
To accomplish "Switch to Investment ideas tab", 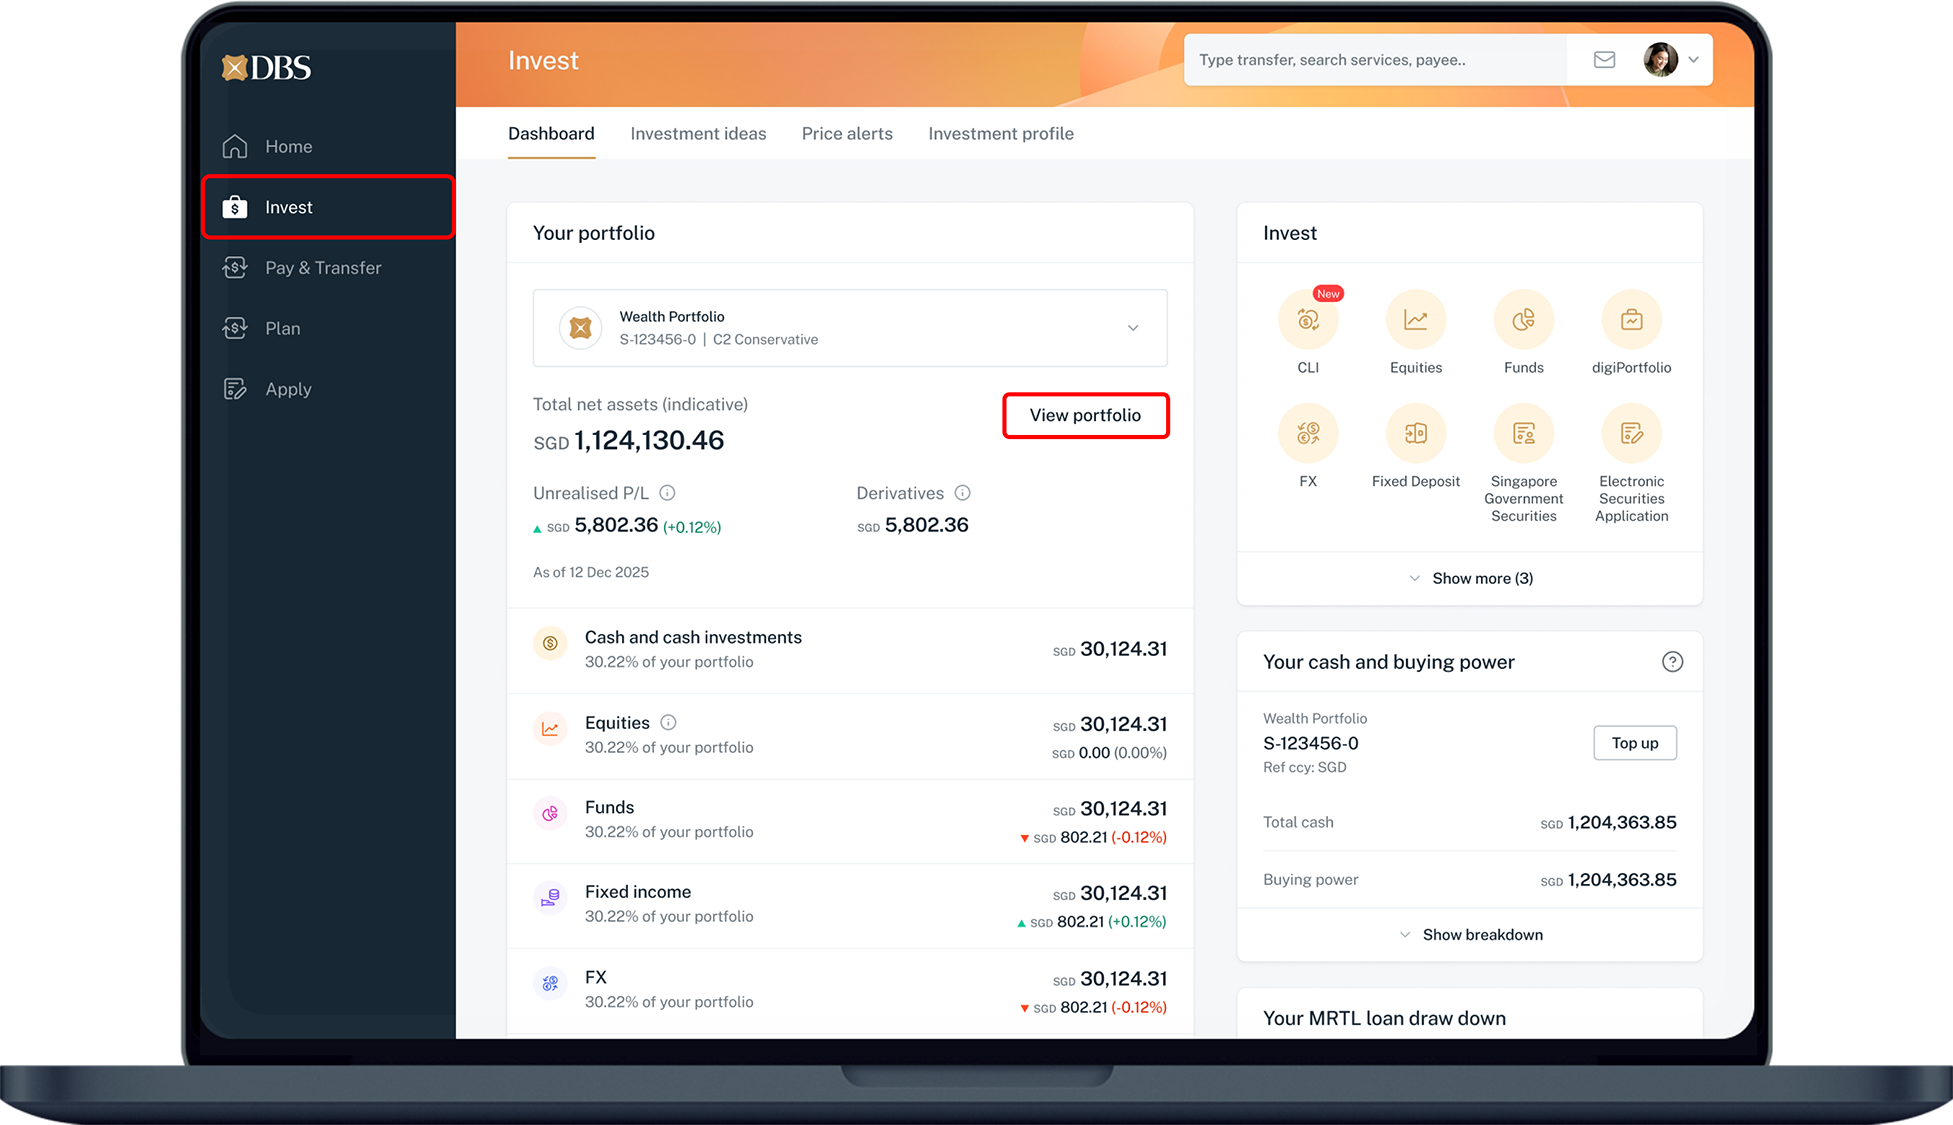I will coord(698,134).
